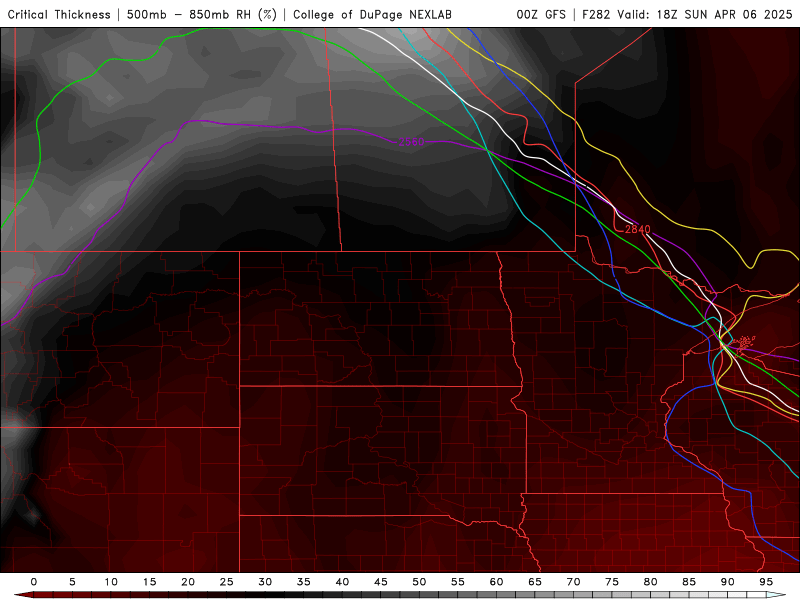Click the colorbar value "0"
The width and height of the screenshot is (800, 600).
pos(34,582)
